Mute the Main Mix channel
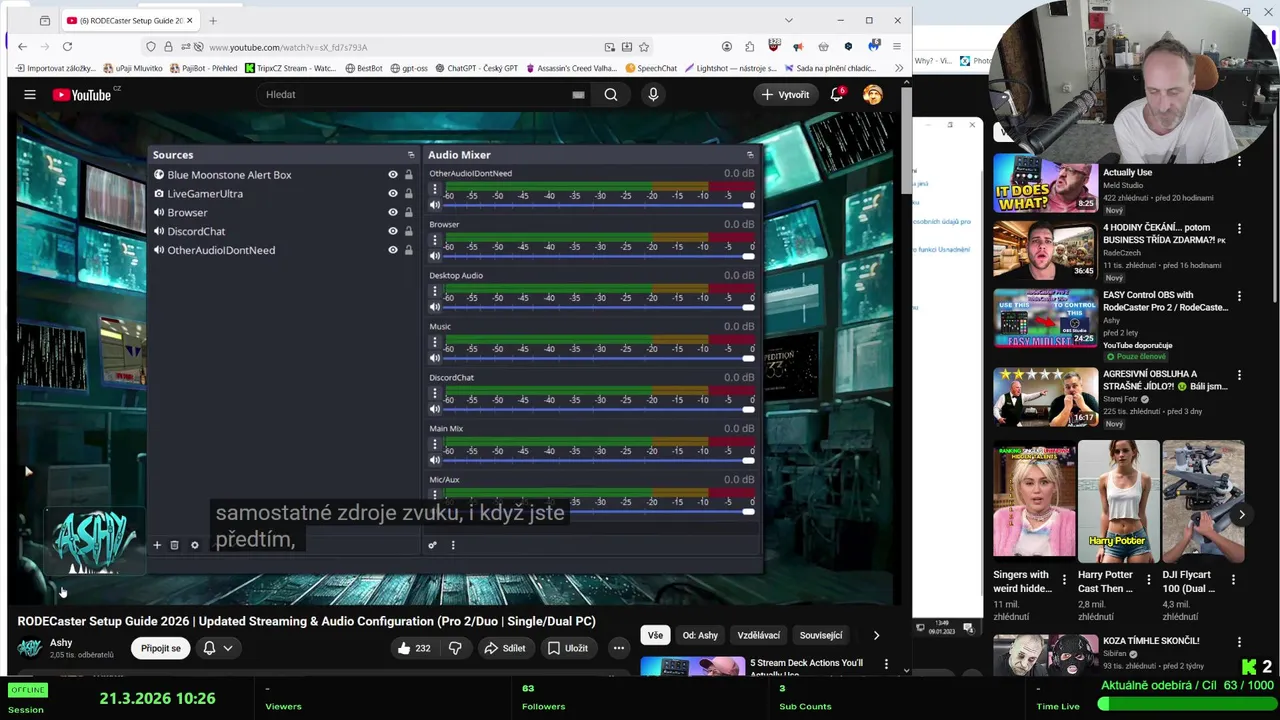Image resolution: width=1280 pixels, height=720 pixels. (435, 460)
